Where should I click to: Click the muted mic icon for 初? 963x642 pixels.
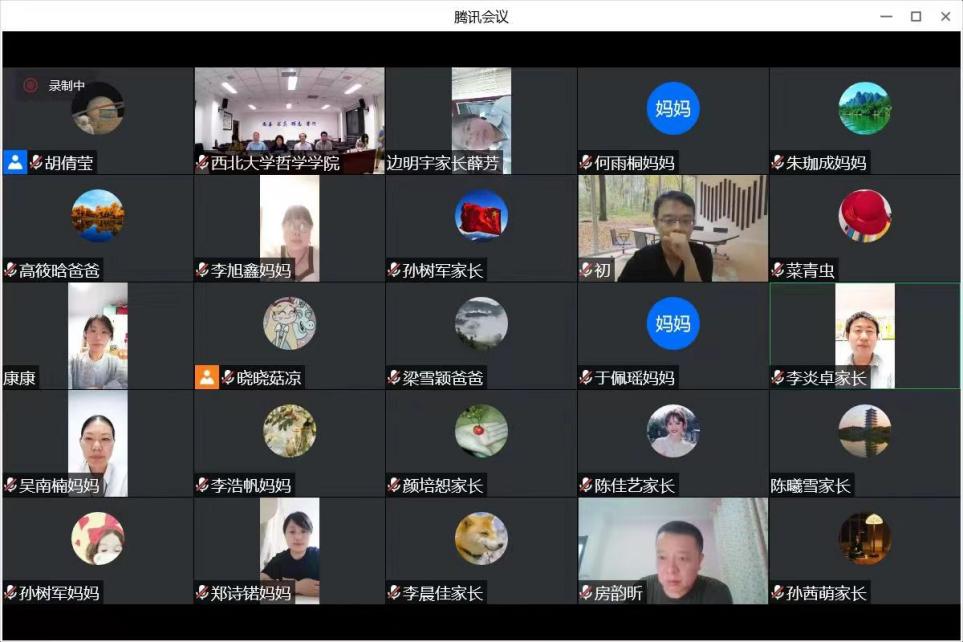586,270
